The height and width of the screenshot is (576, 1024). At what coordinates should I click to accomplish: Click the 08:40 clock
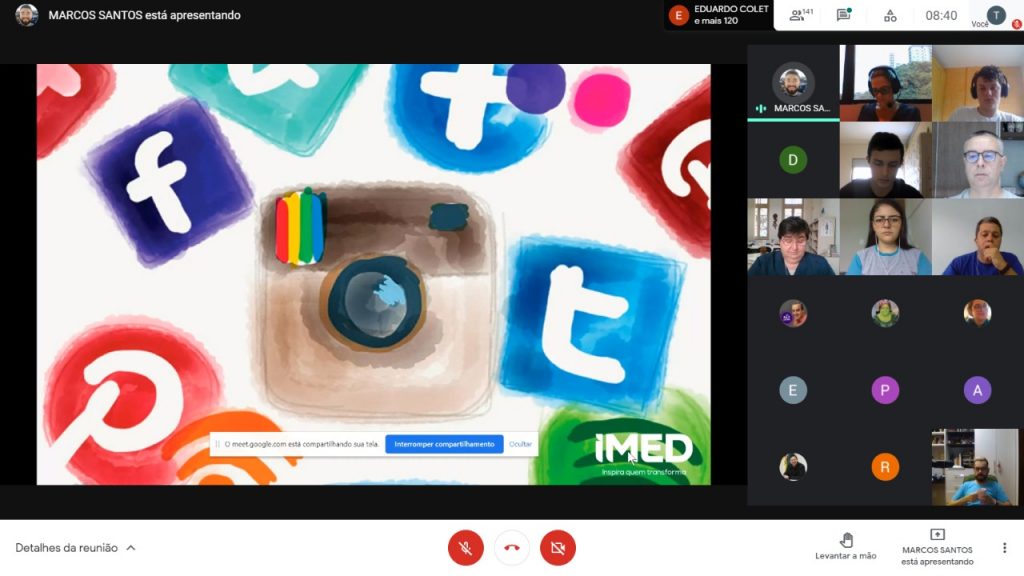[940, 16]
